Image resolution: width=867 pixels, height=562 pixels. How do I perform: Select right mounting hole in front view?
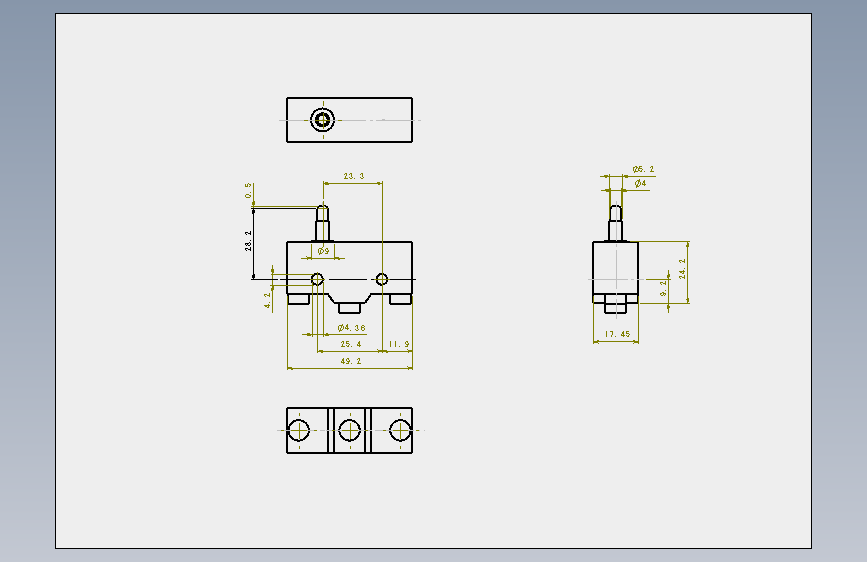[382, 279]
